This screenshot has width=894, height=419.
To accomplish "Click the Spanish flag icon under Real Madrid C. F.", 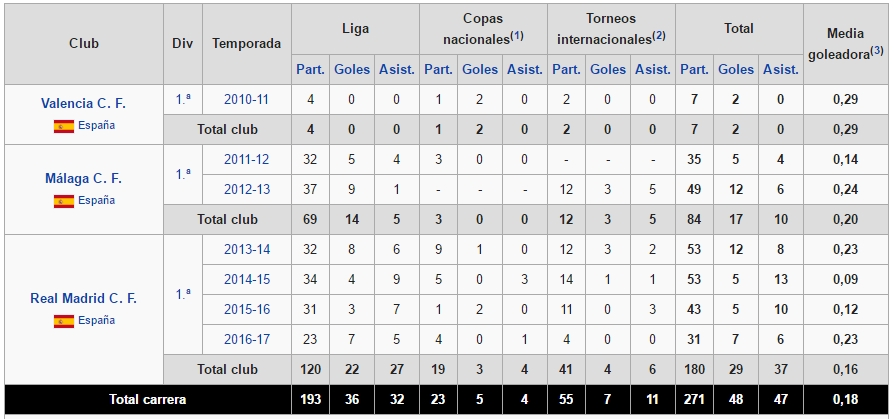I will (x=64, y=321).
